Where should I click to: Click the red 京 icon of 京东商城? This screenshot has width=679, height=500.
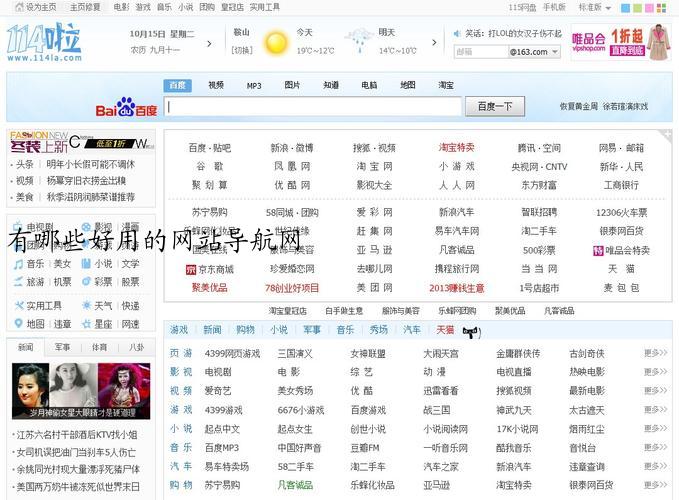191,270
